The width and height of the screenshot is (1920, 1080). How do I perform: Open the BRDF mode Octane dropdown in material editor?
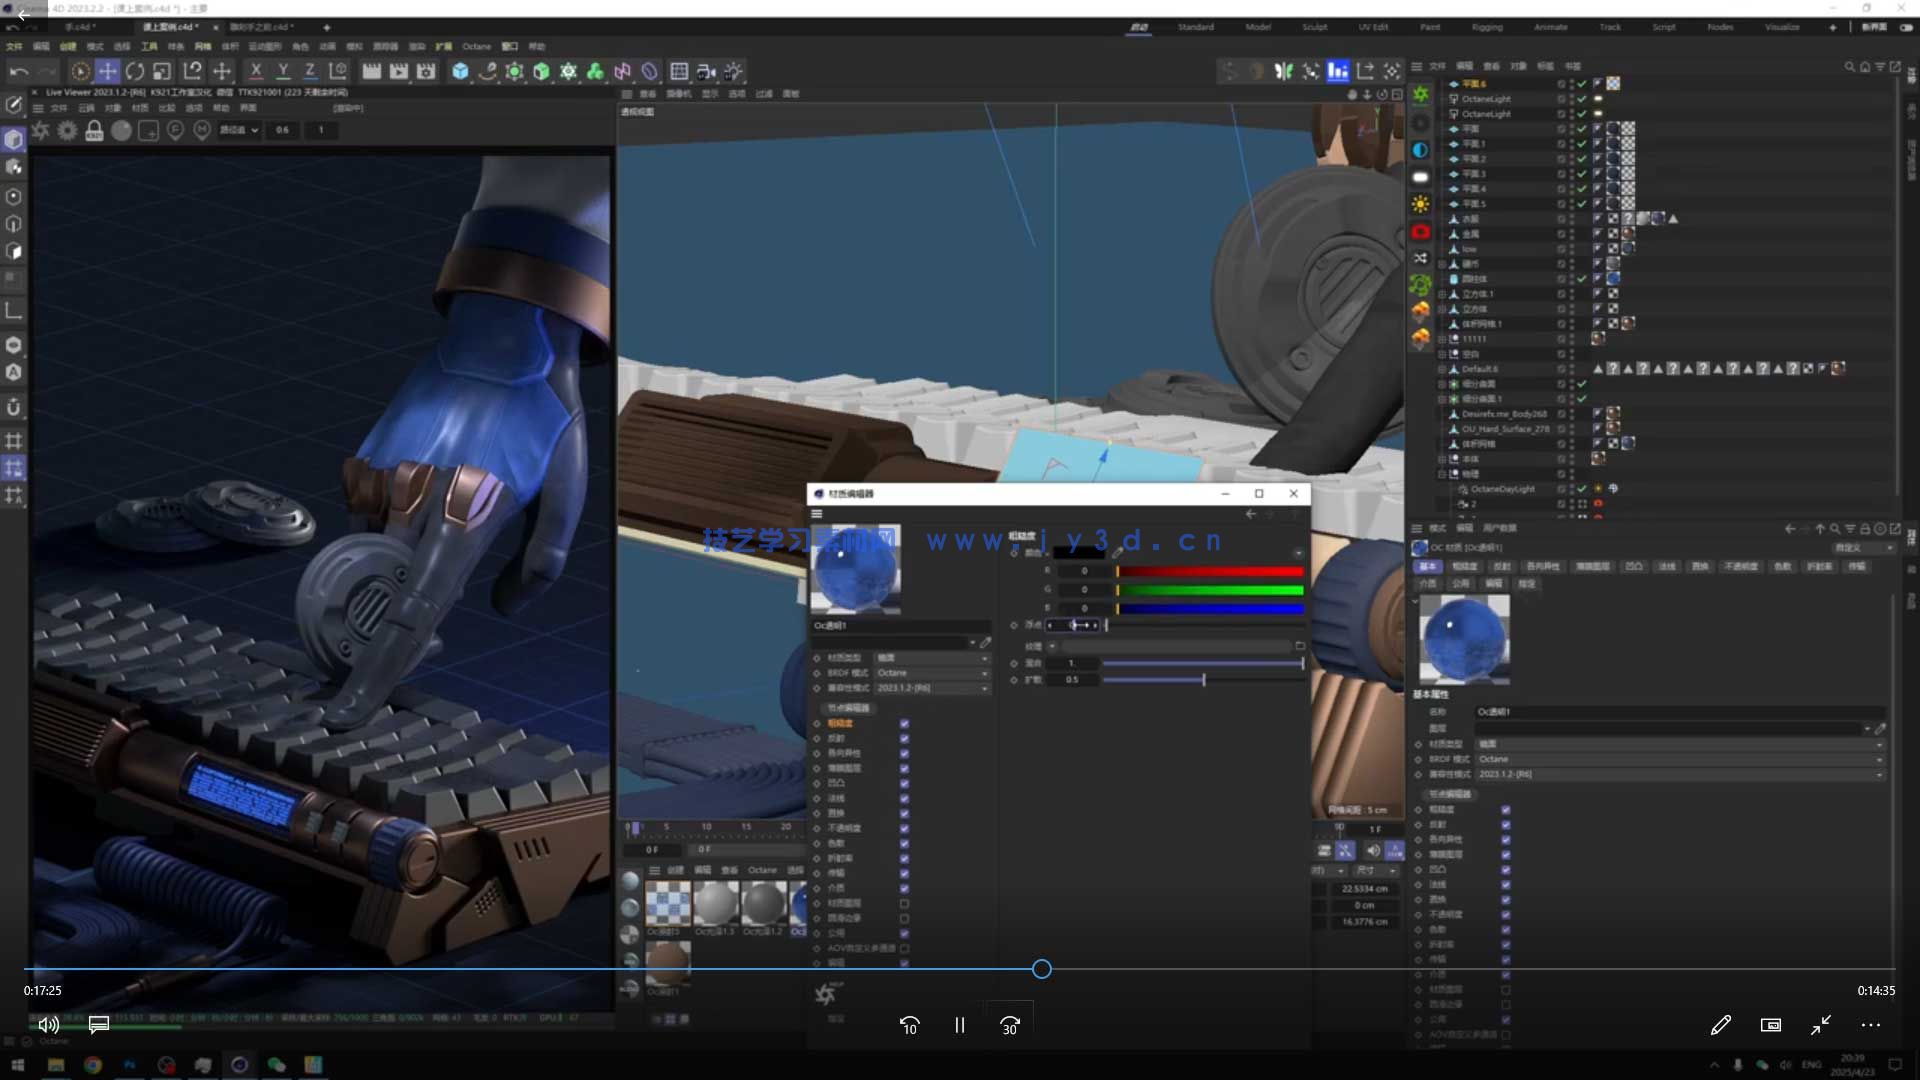pos(932,673)
